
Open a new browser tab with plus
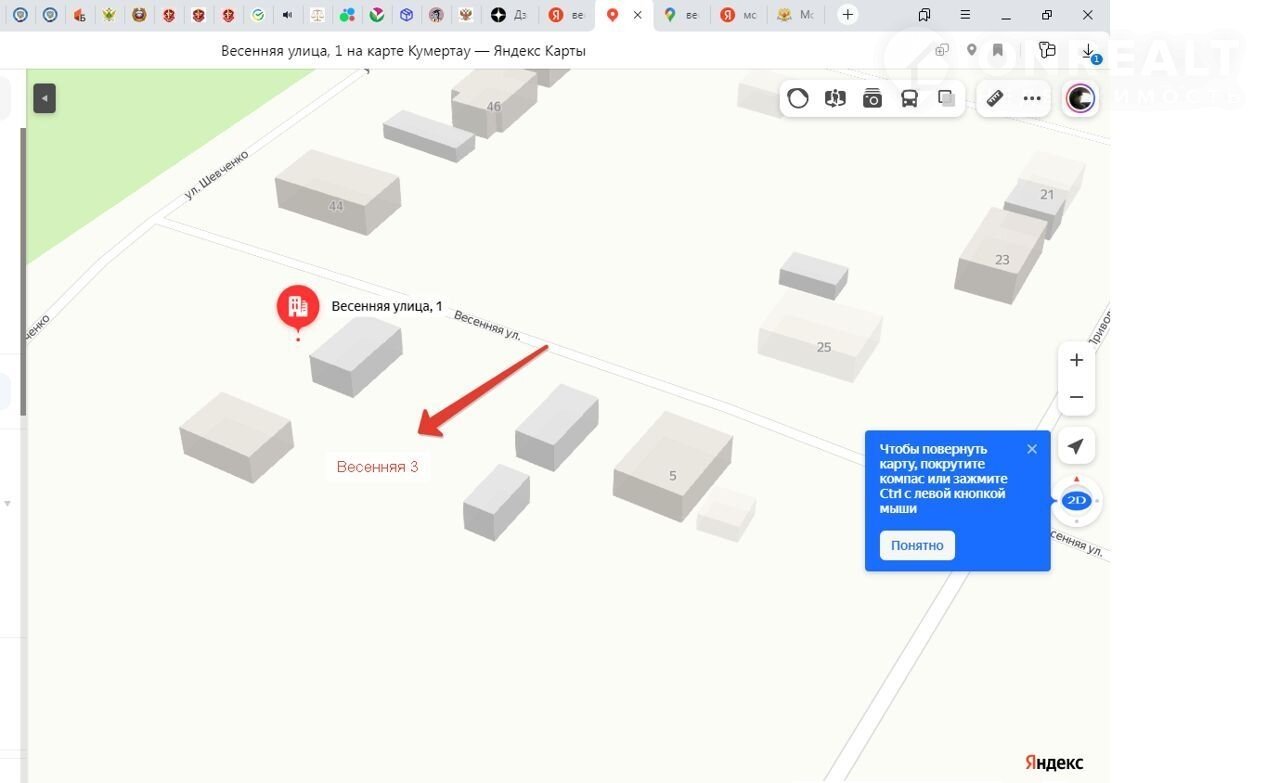(x=847, y=15)
